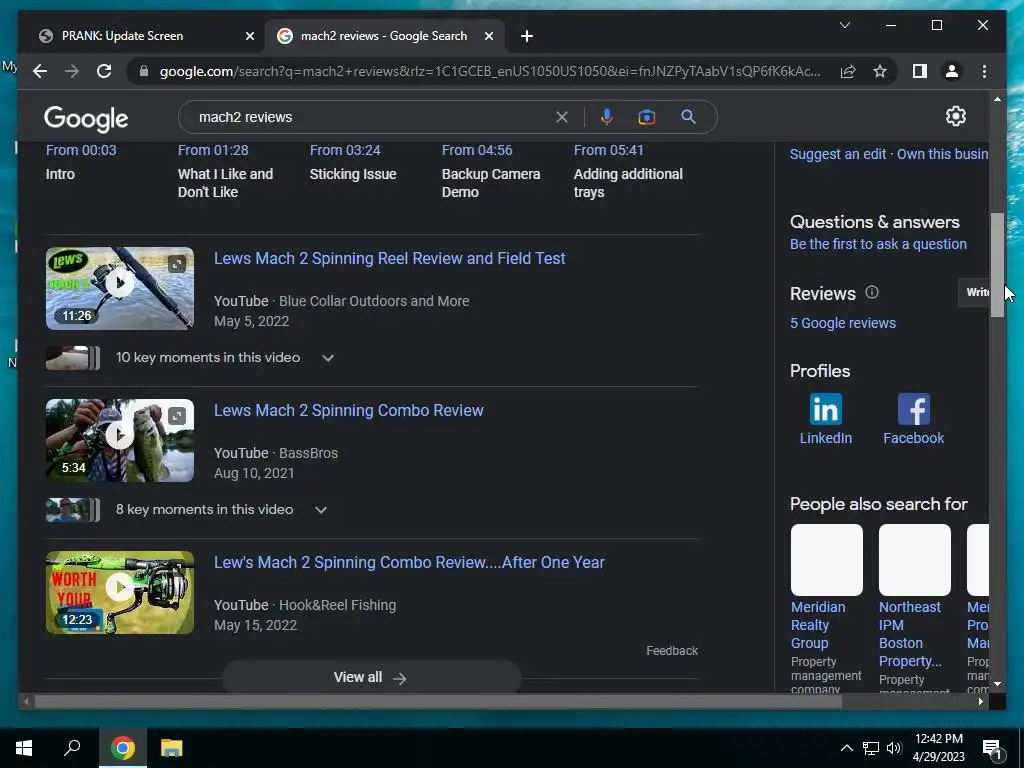Click the Write a review button
The image size is (1024, 768).
[975, 292]
